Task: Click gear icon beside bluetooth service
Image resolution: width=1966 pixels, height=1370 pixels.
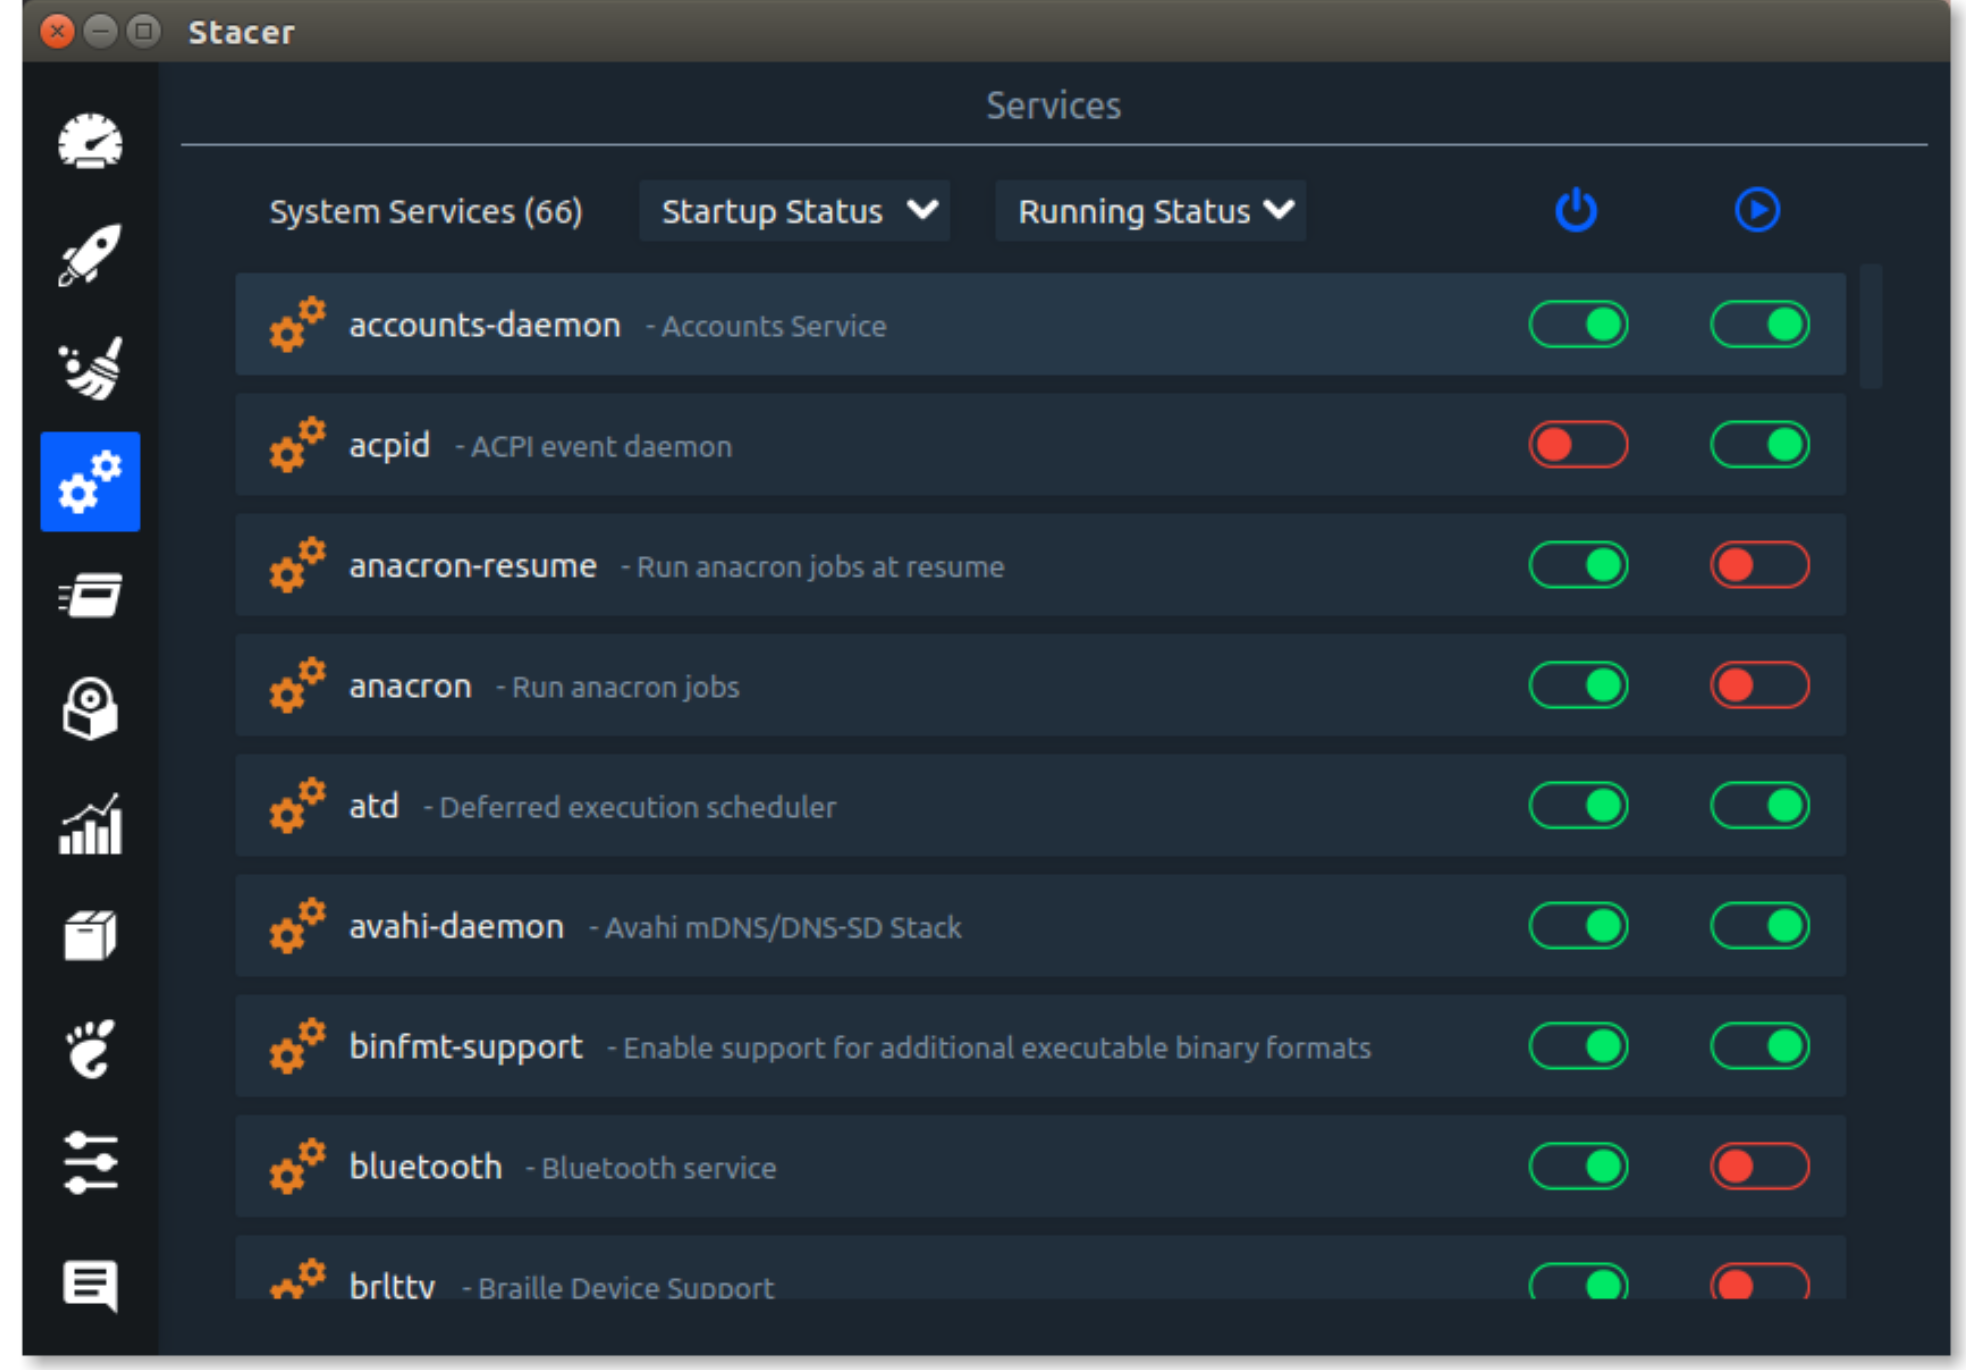Action: point(297,1166)
